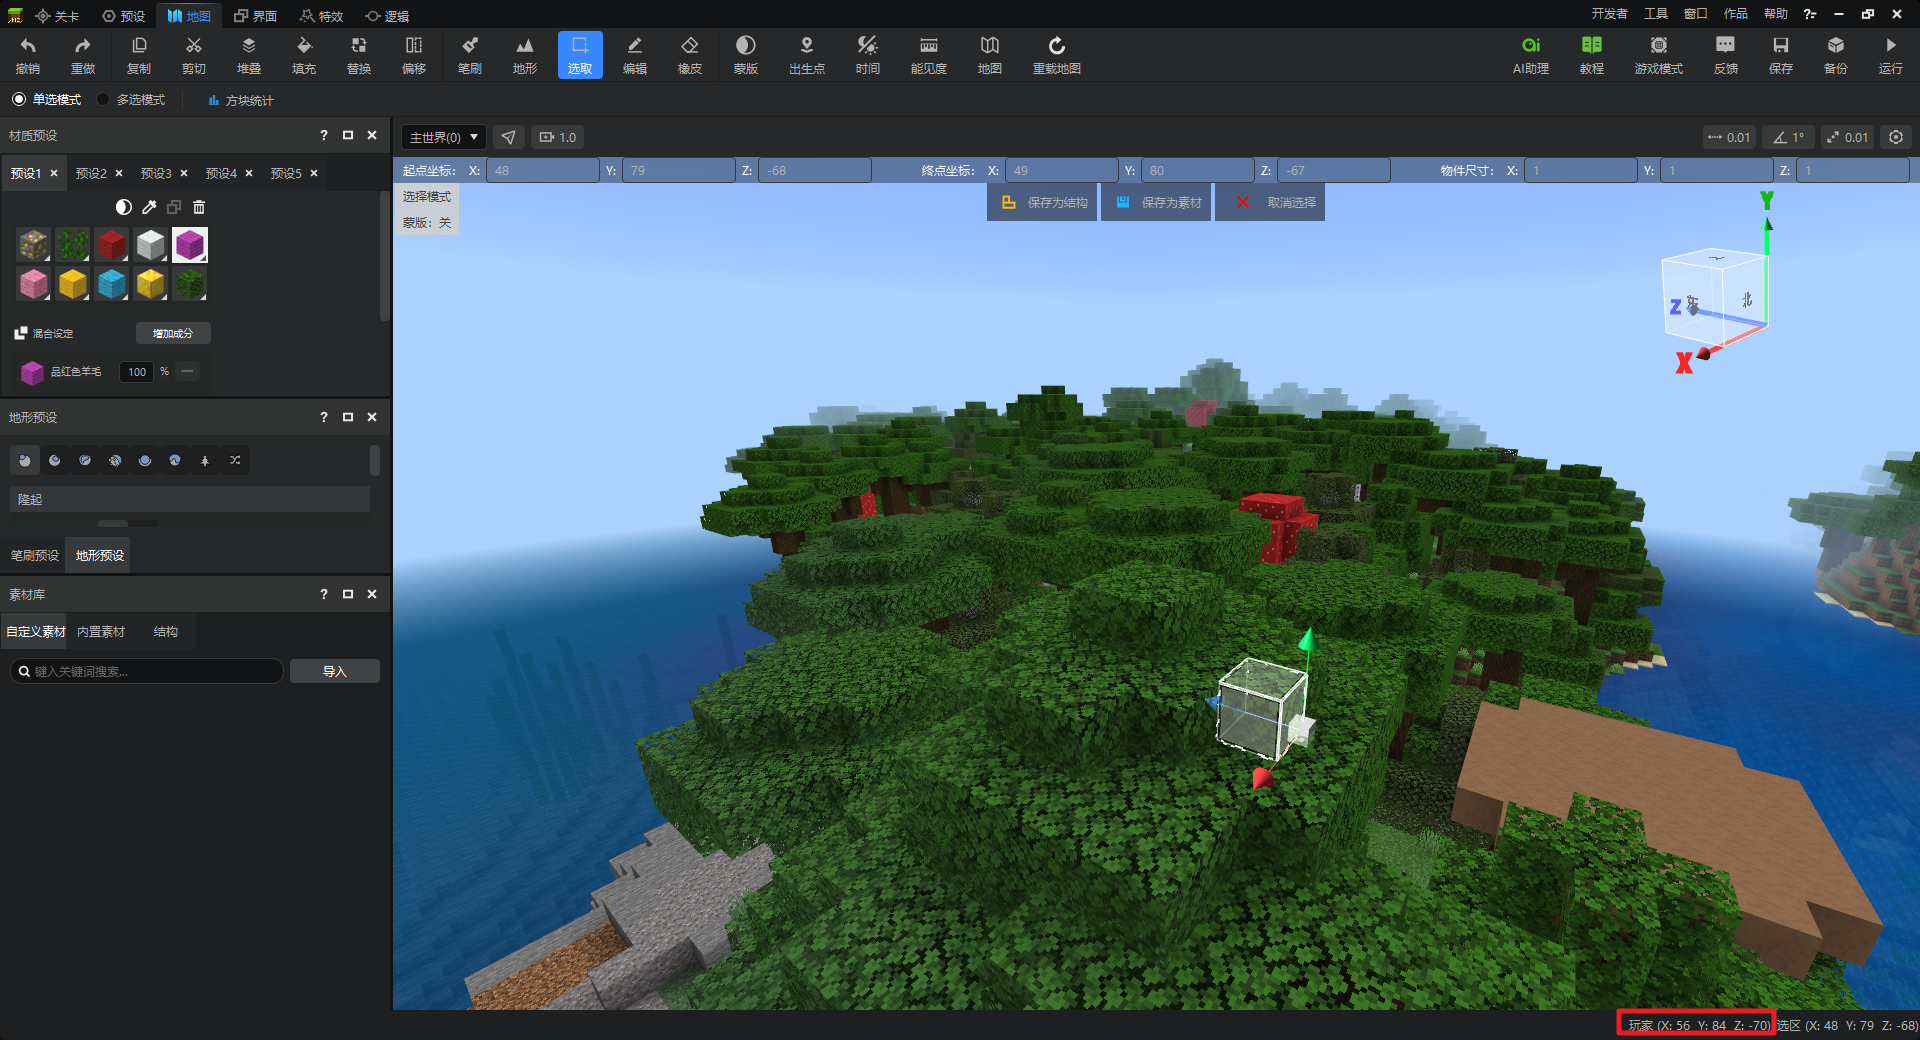Image resolution: width=1920 pixels, height=1040 pixels.
Task: Select 多选模式 multi-select radio
Action: [131, 100]
